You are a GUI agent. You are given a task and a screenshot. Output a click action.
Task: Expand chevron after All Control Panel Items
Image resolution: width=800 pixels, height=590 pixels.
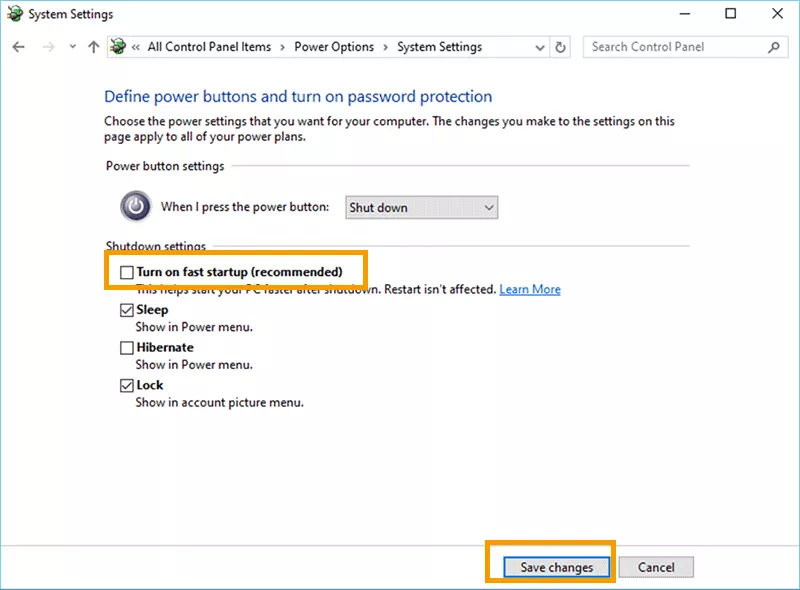(282, 47)
